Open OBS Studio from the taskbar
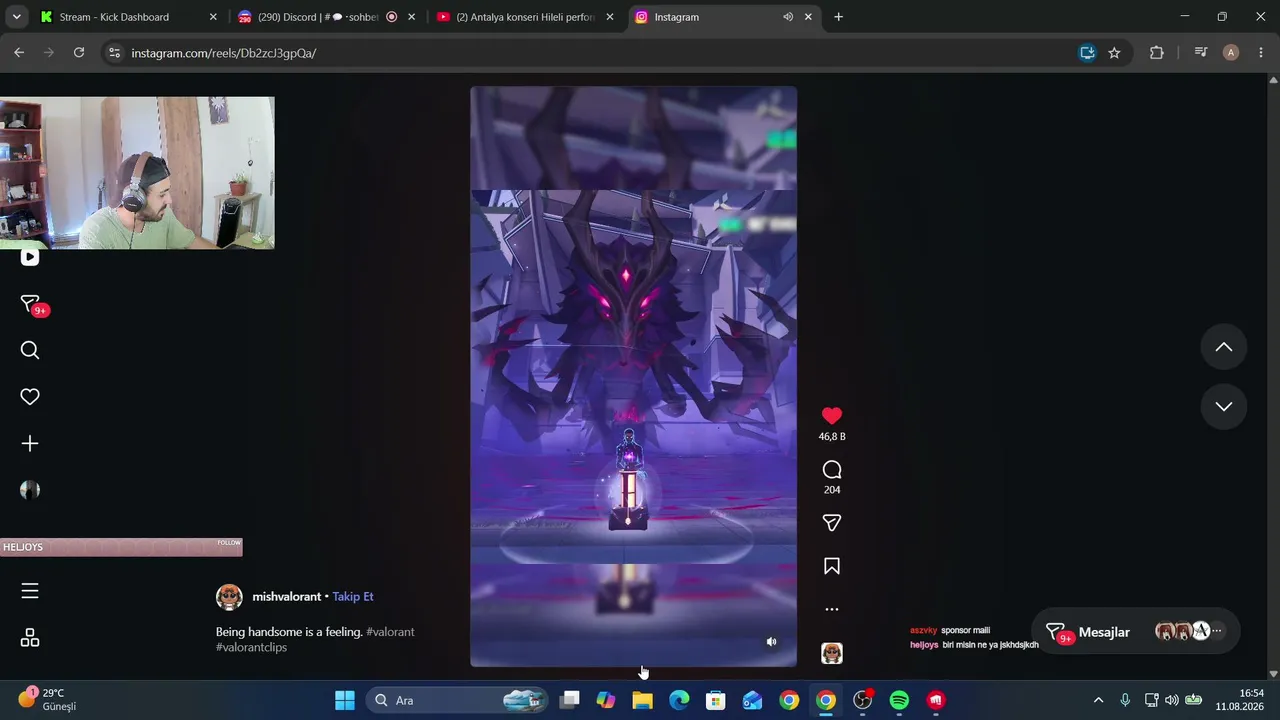 [862, 700]
